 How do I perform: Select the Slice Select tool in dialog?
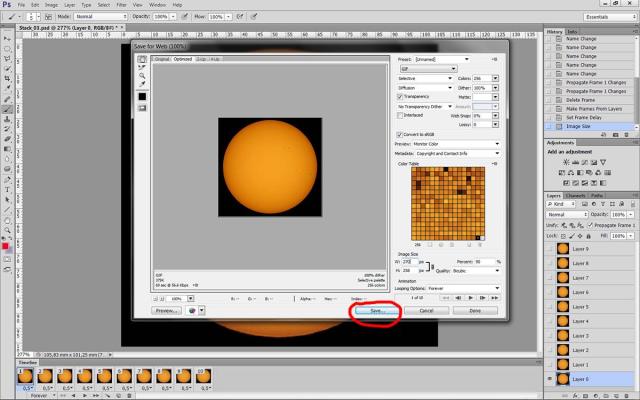pos(143,66)
